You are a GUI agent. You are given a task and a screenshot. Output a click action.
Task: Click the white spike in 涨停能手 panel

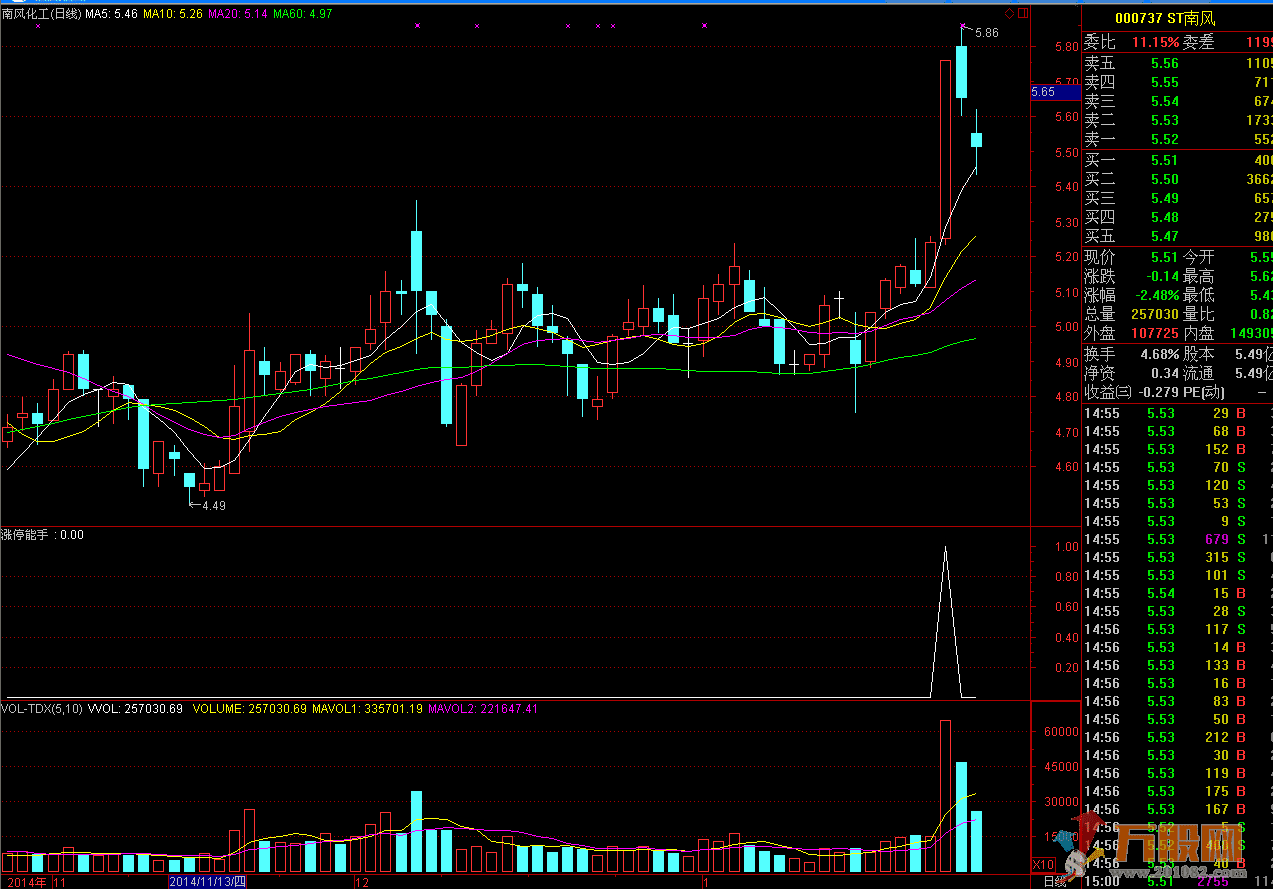coord(945,621)
